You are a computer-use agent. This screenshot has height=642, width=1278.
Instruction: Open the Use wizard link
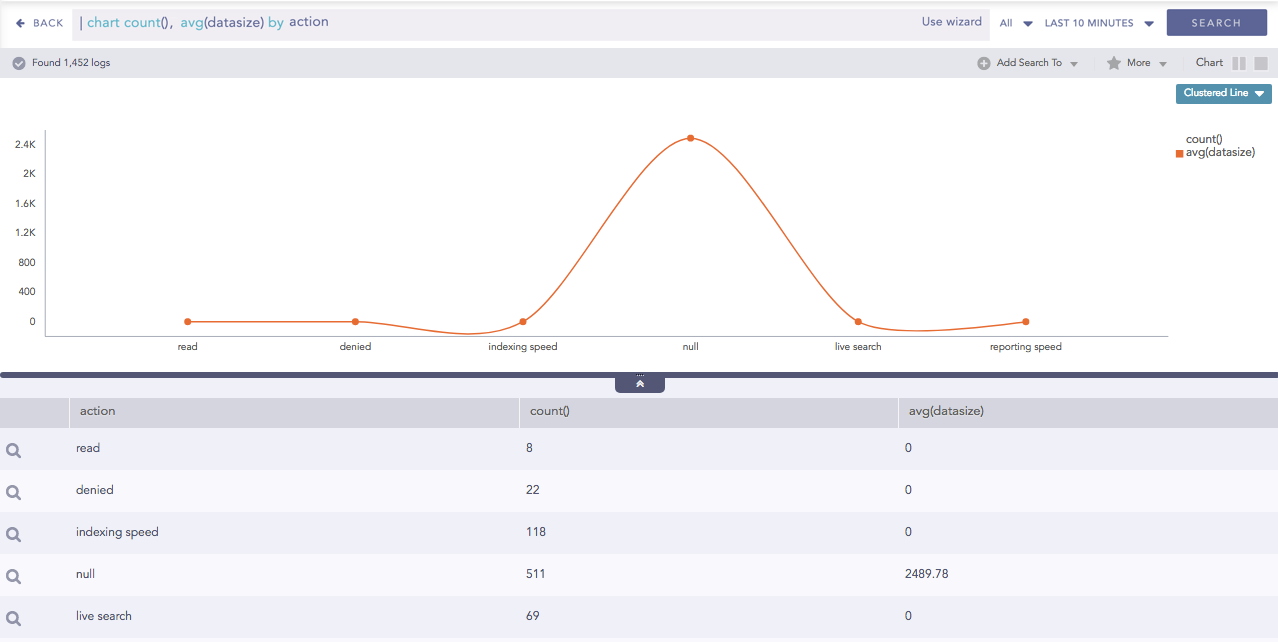pos(950,21)
